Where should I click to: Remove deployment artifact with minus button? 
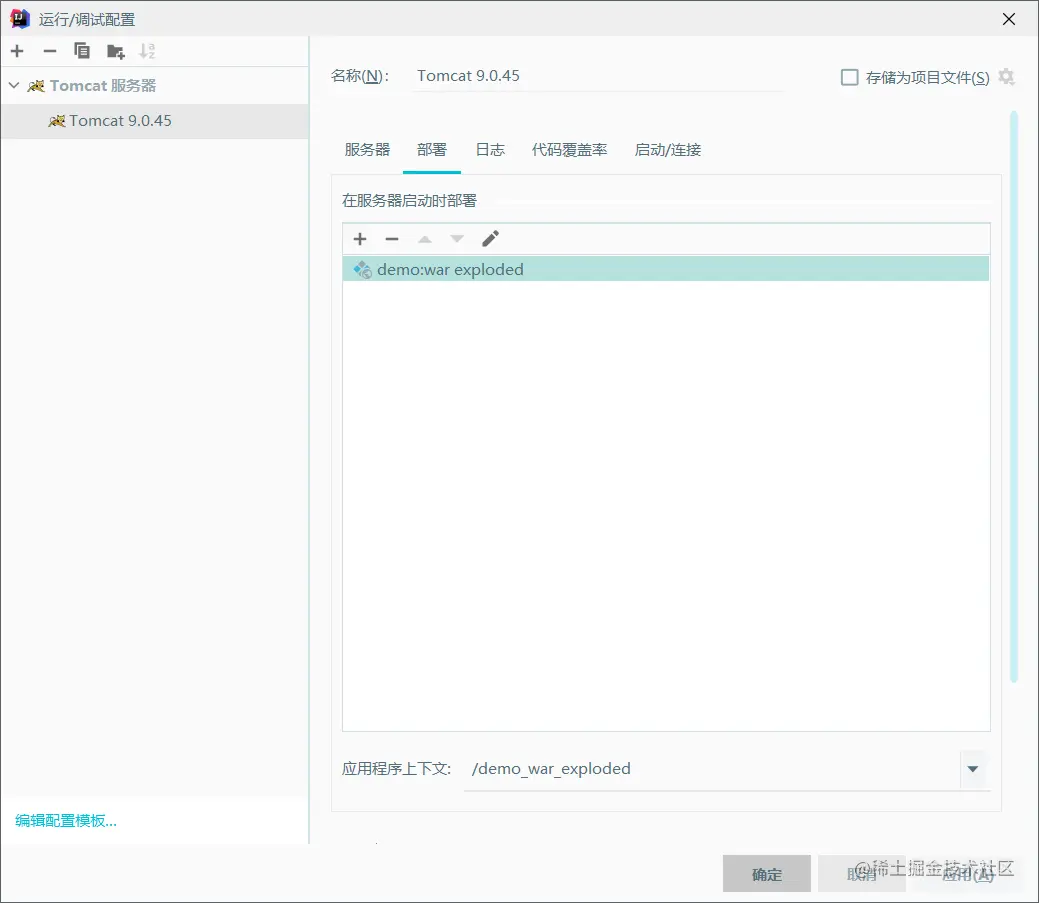click(392, 239)
